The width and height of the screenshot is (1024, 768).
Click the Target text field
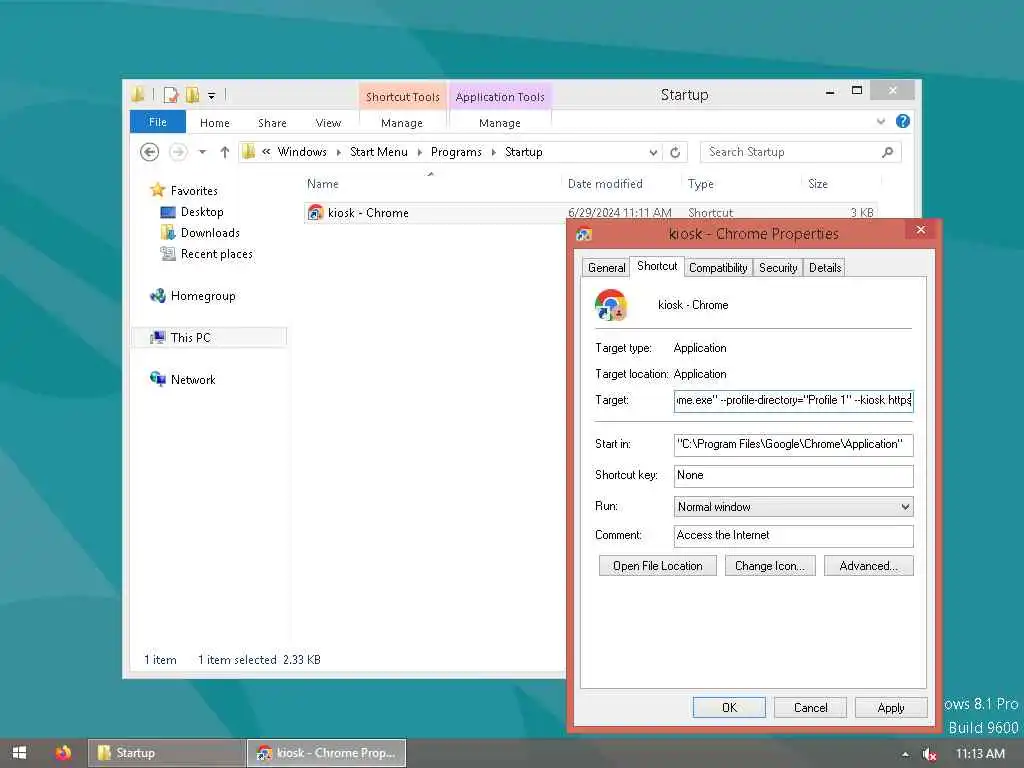pyautogui.click(x=793, y=400)
